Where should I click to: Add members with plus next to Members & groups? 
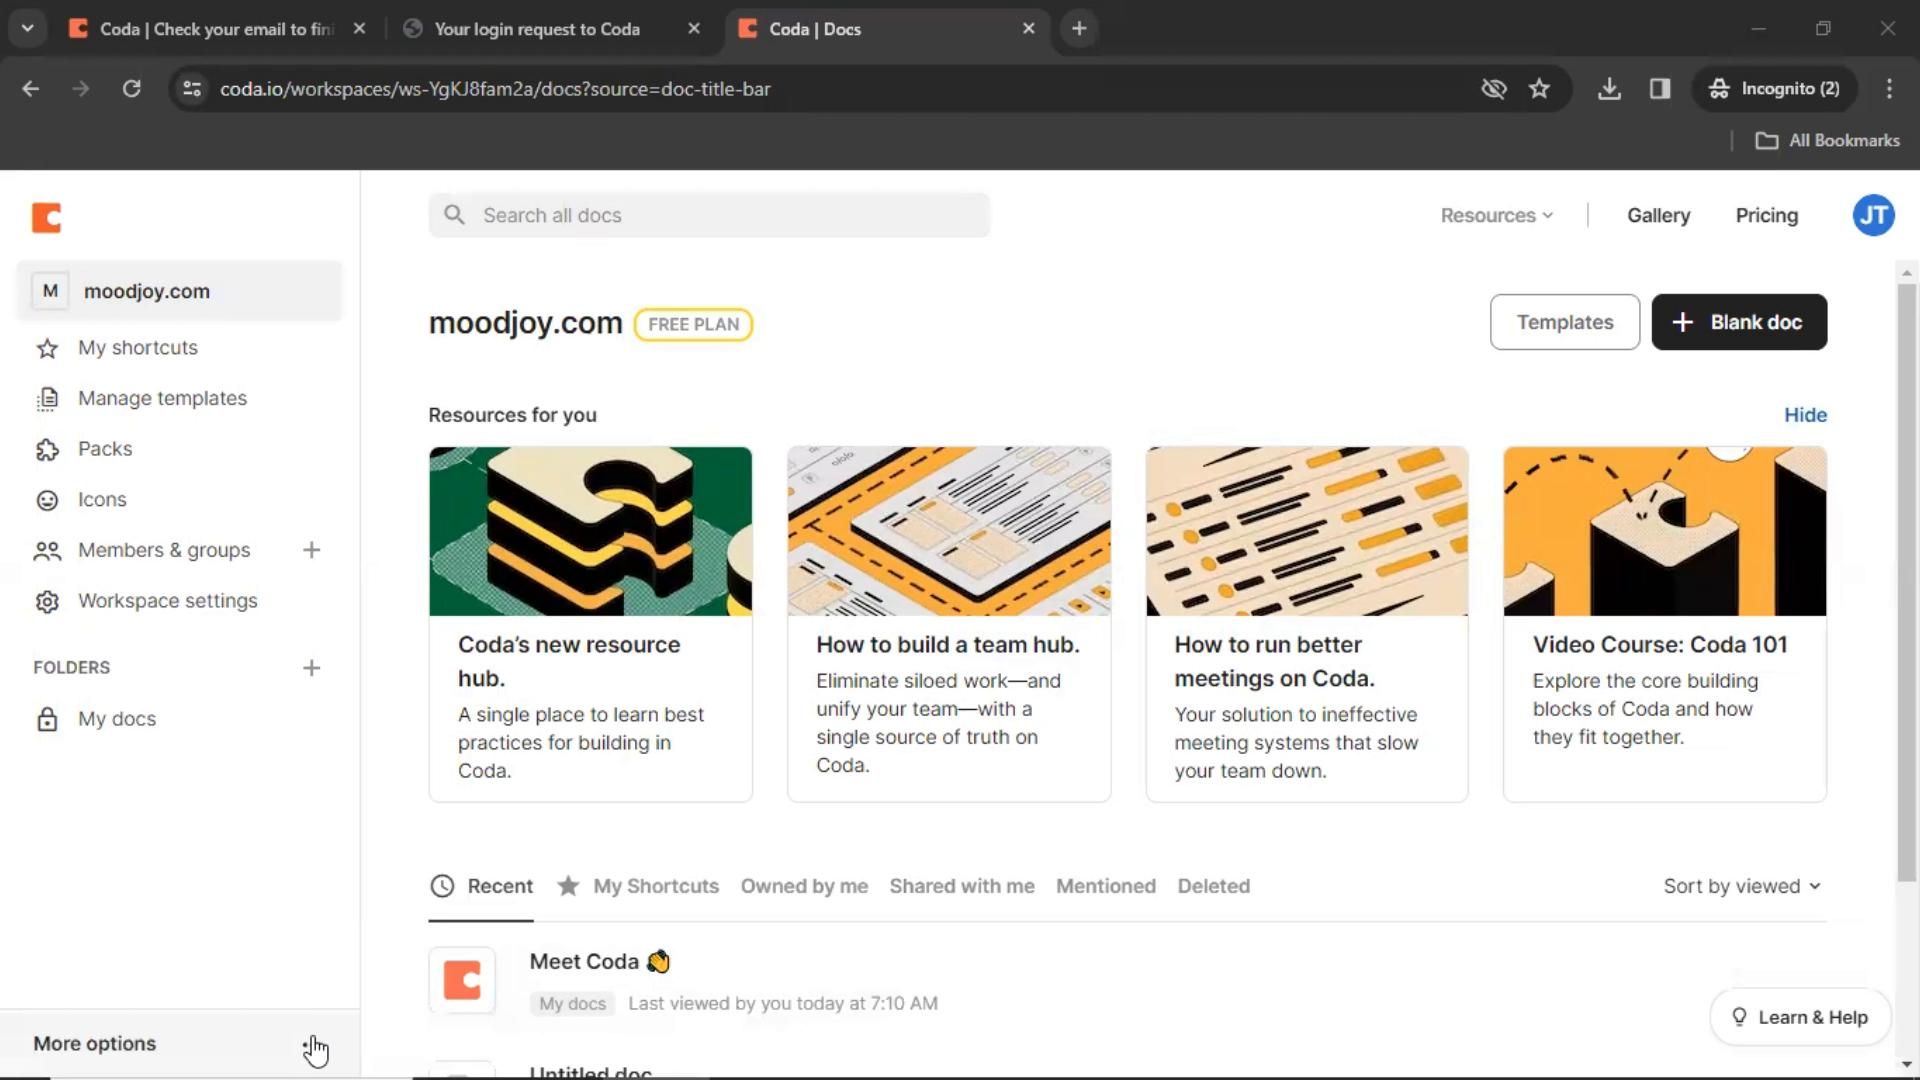coord(311,550)
